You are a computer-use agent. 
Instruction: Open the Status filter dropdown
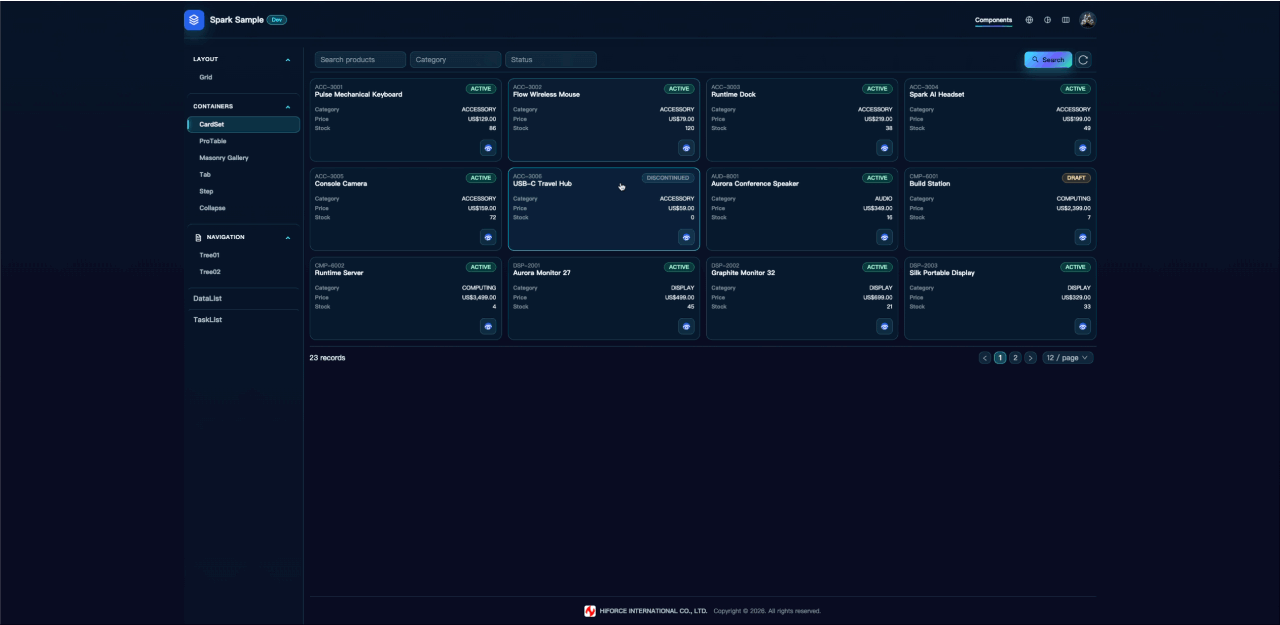(551, 60)
